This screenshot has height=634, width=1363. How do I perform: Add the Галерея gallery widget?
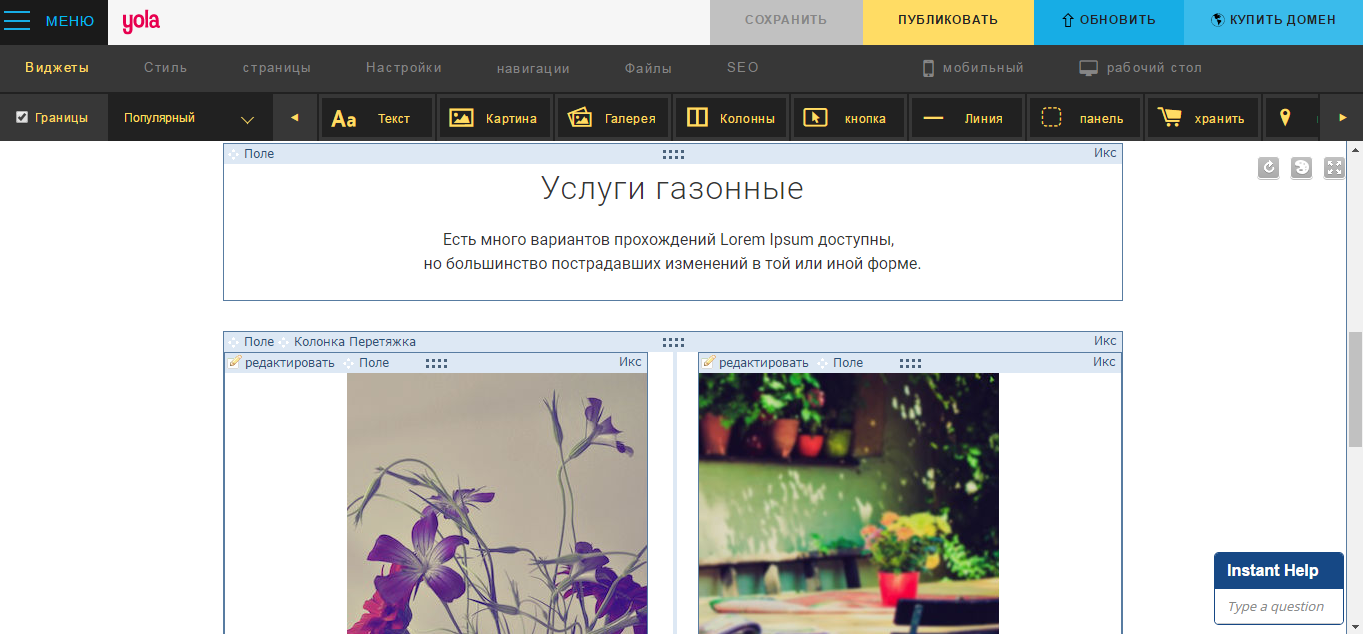613,117
